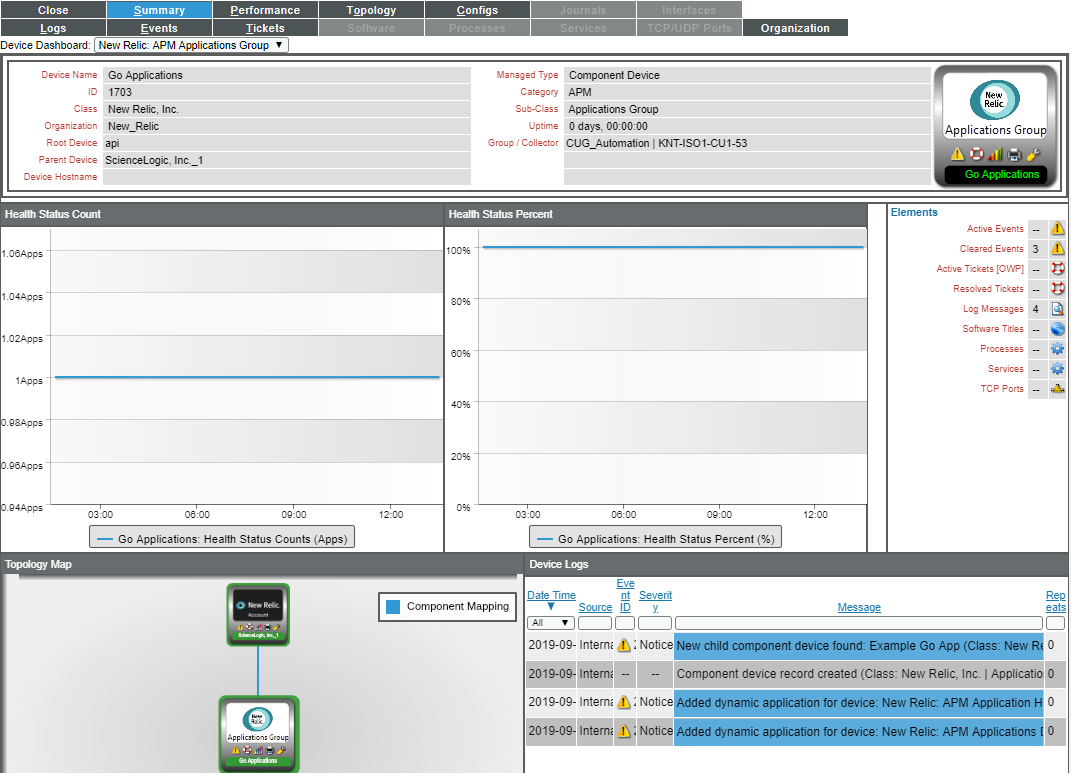This screenshot has width=1071, height=774.
Task: Switch to Summary tab
Action: (x=159, y=10)
